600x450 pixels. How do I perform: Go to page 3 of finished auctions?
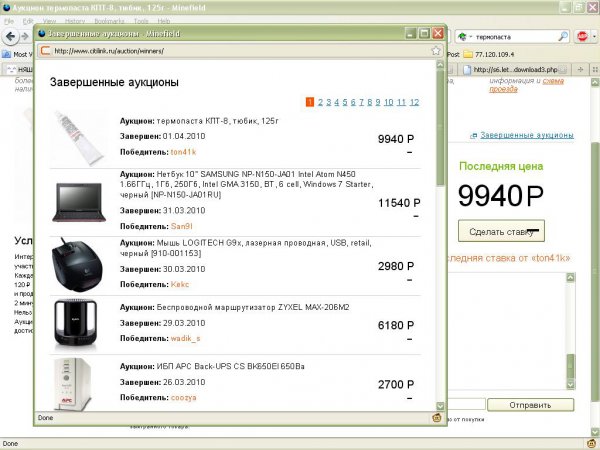pos(328,102)
